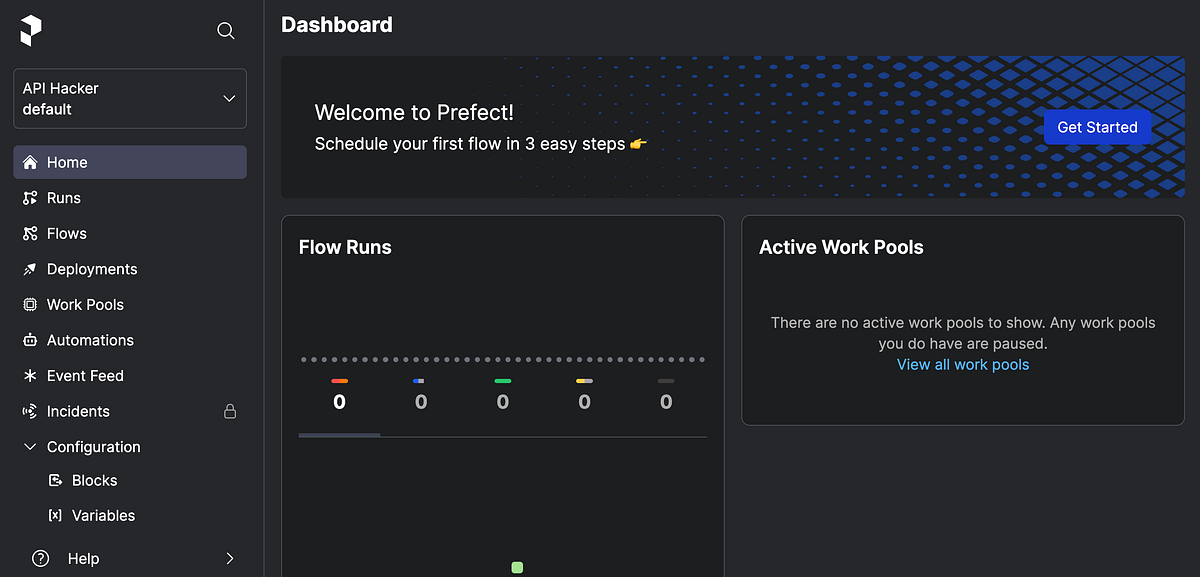
Task: Click the Get Started button
Action: [1097, 127]
